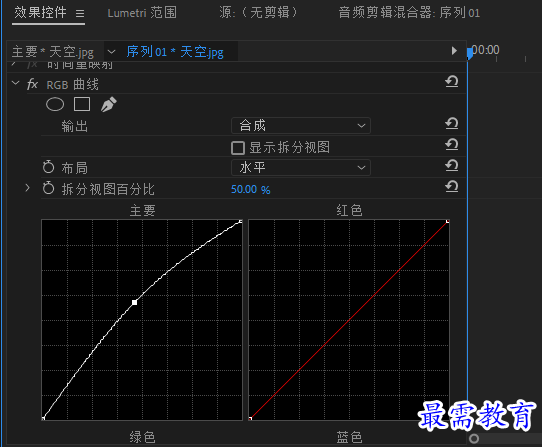Select the midpoint on the 主要 curve
The image size is (542, 447).
(x=134, y=302)
